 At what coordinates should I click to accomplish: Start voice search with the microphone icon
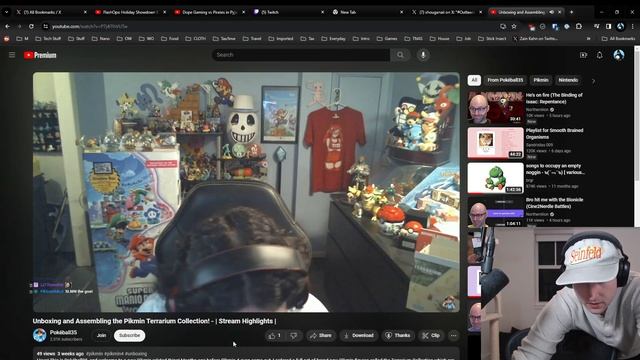tap(423, 55)
